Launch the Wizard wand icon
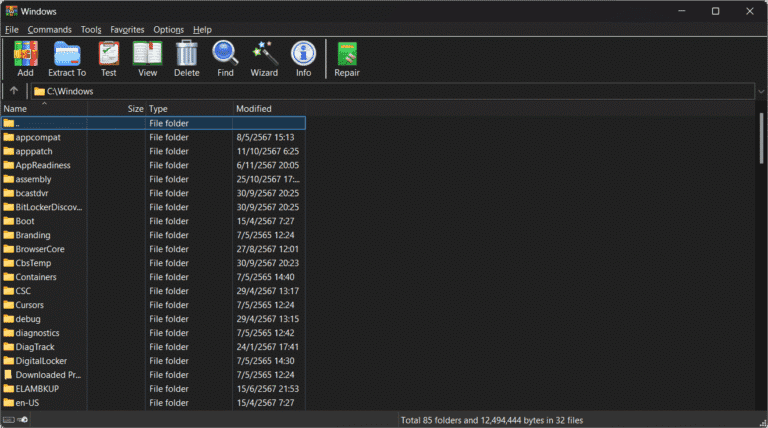768x428 pixels. point(264,54)
